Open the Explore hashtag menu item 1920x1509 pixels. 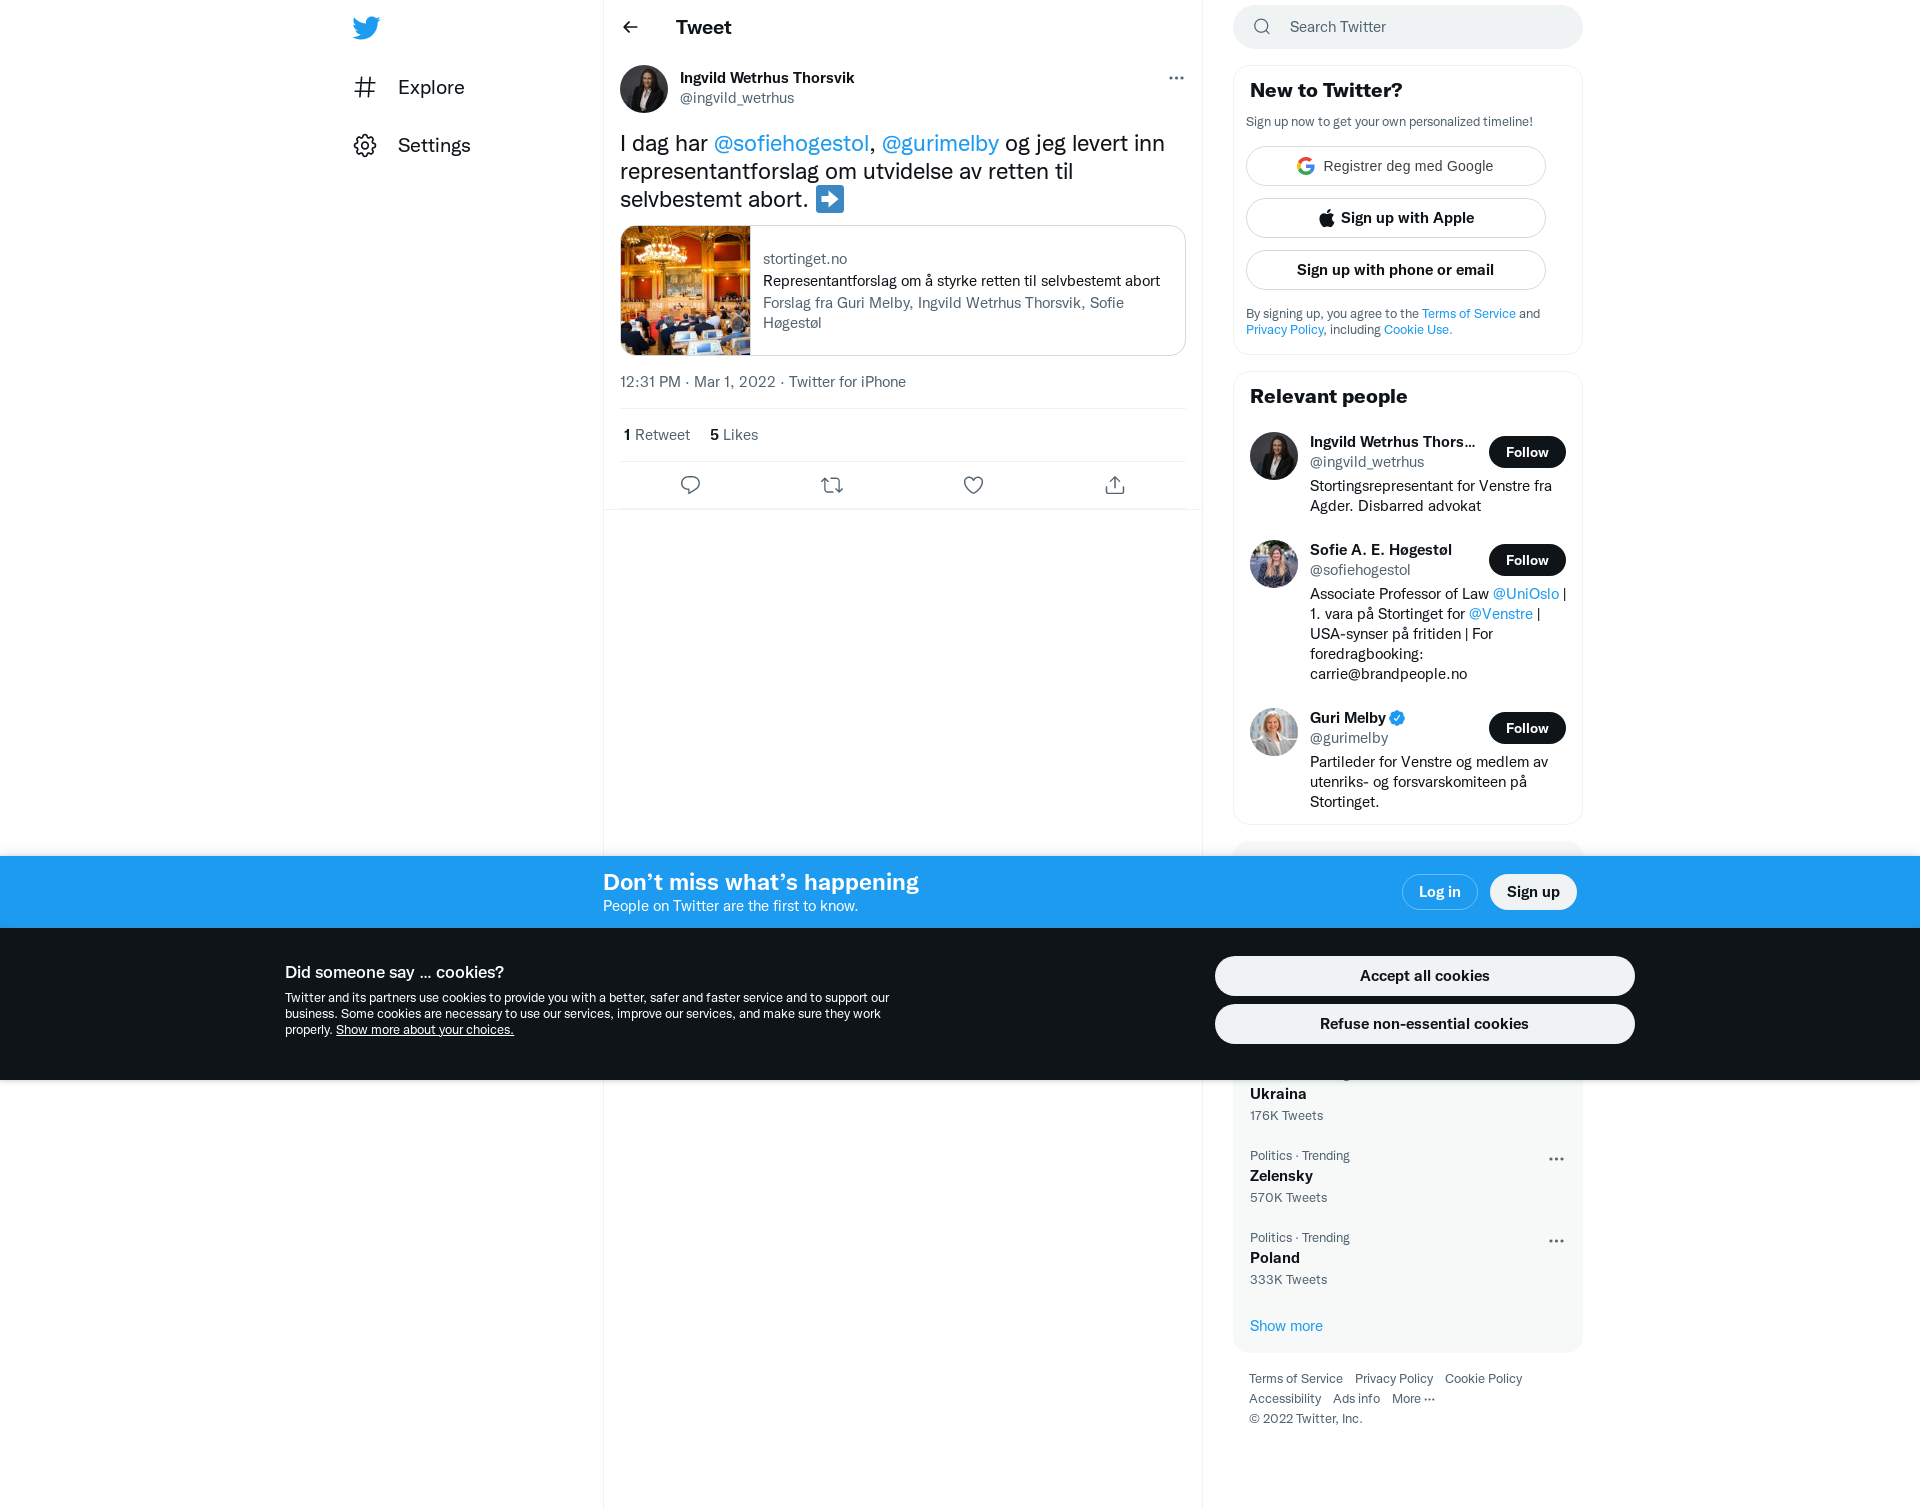coord(409,87)
